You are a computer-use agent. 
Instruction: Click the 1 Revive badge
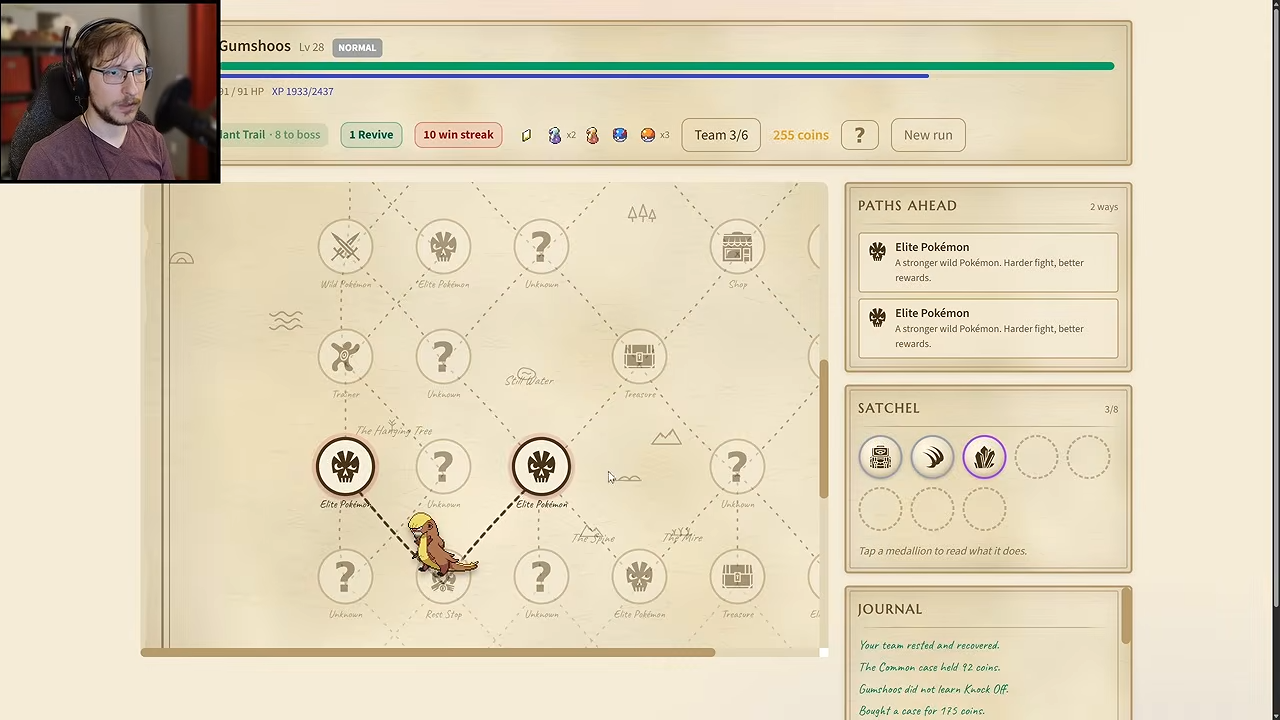(x=371, y=135)
